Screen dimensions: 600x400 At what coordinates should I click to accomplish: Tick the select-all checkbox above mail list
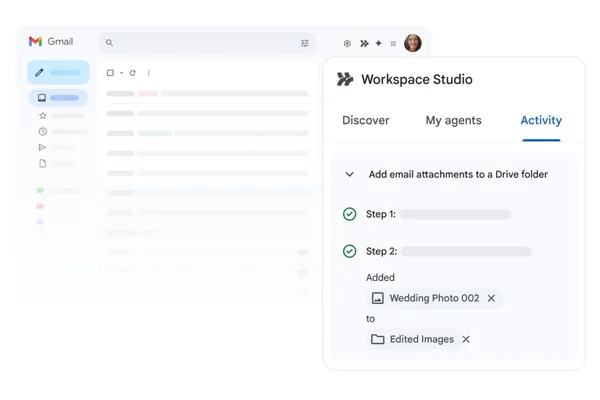coord(110,73)
